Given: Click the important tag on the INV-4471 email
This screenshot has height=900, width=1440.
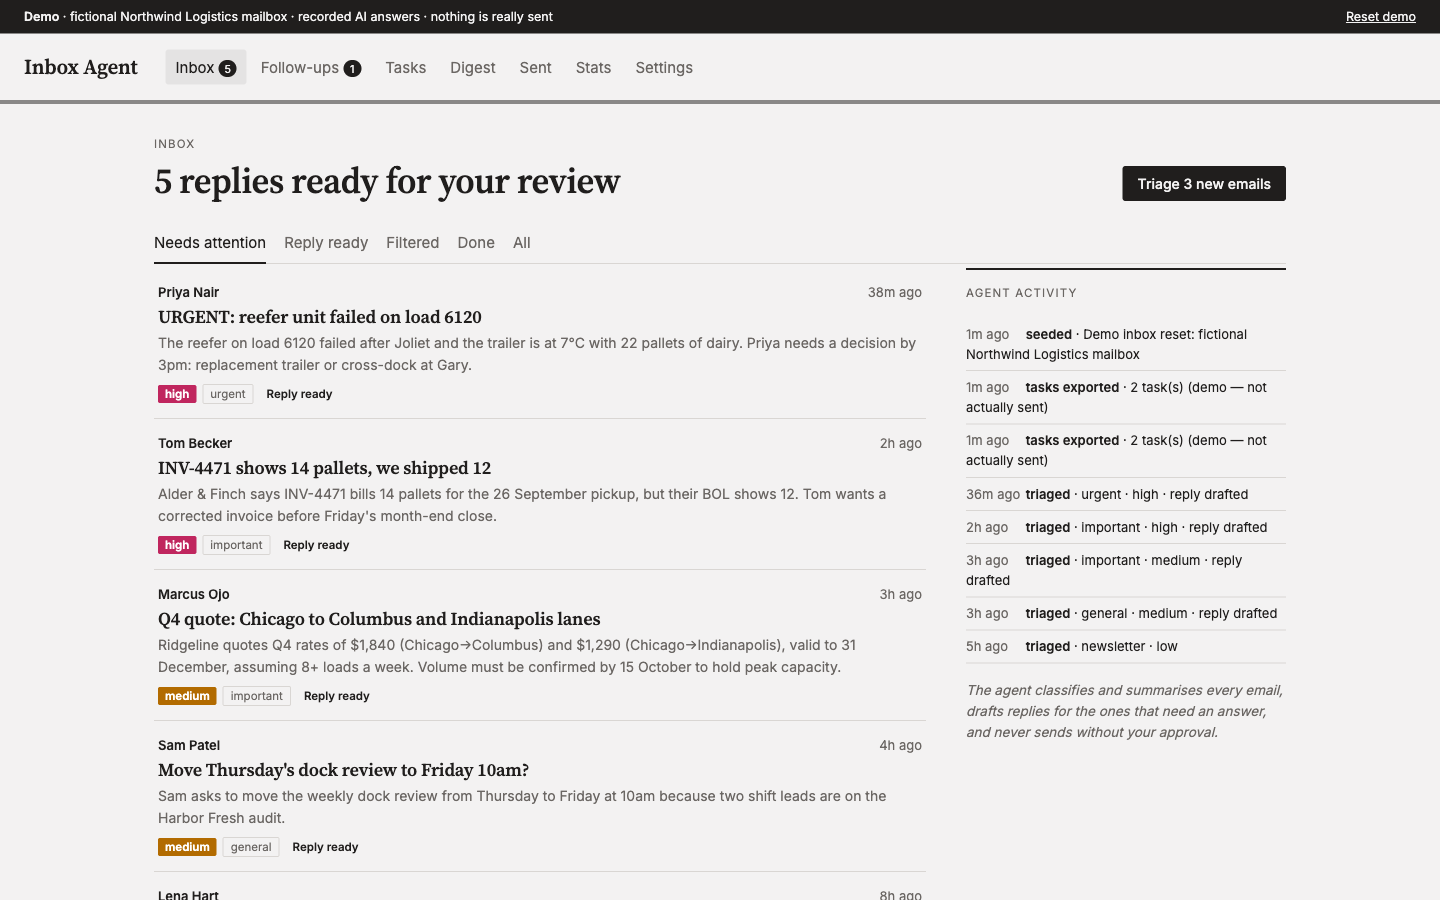Looking at the screenshot, I should pyautogui.click(x=236, y=545).
